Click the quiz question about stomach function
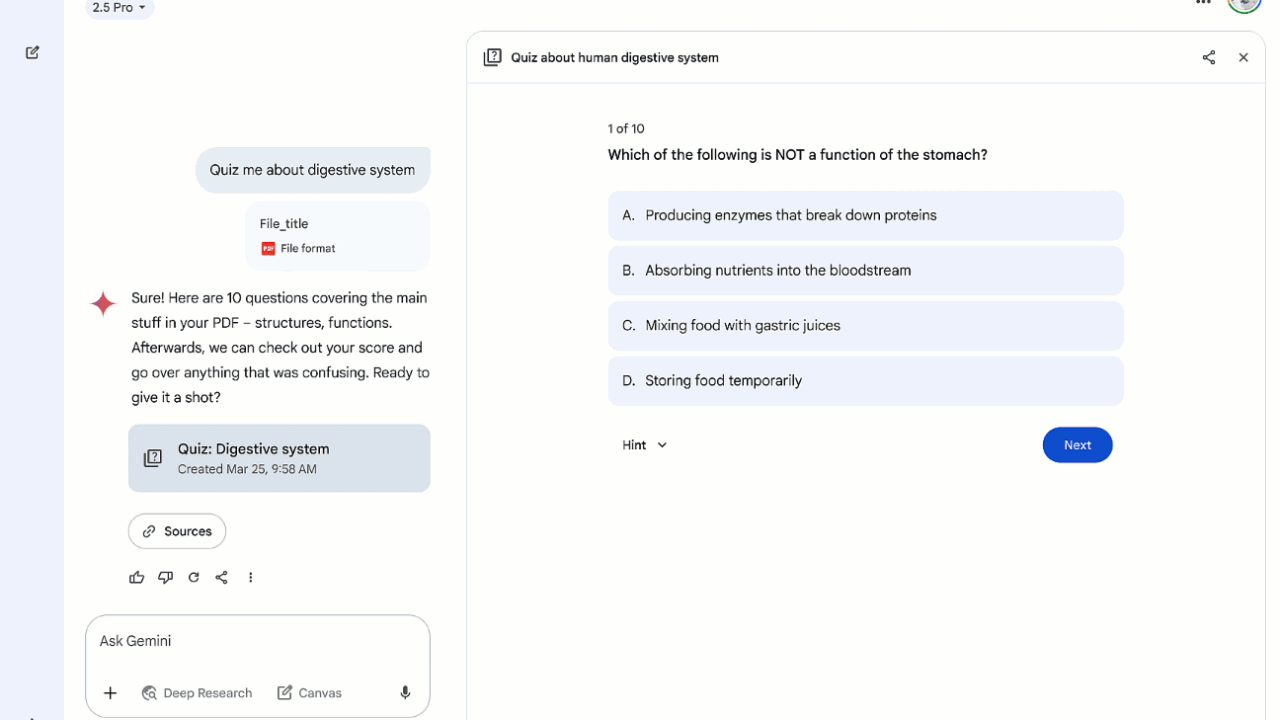 click(x=798, y=155)
